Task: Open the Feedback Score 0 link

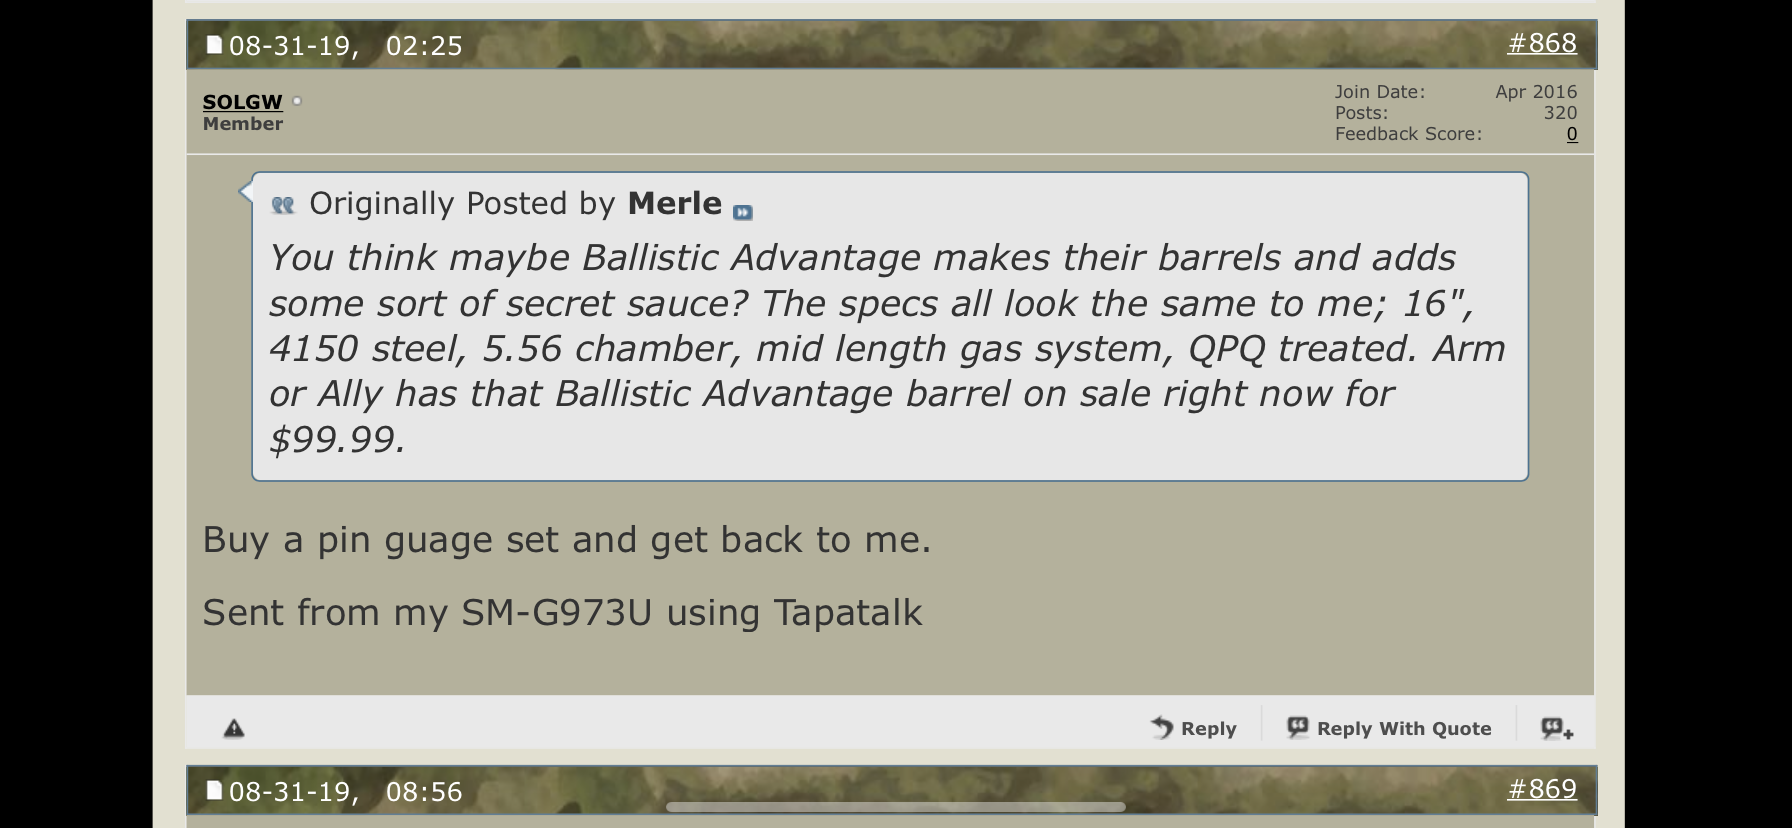Action: tap(1572, 134)
